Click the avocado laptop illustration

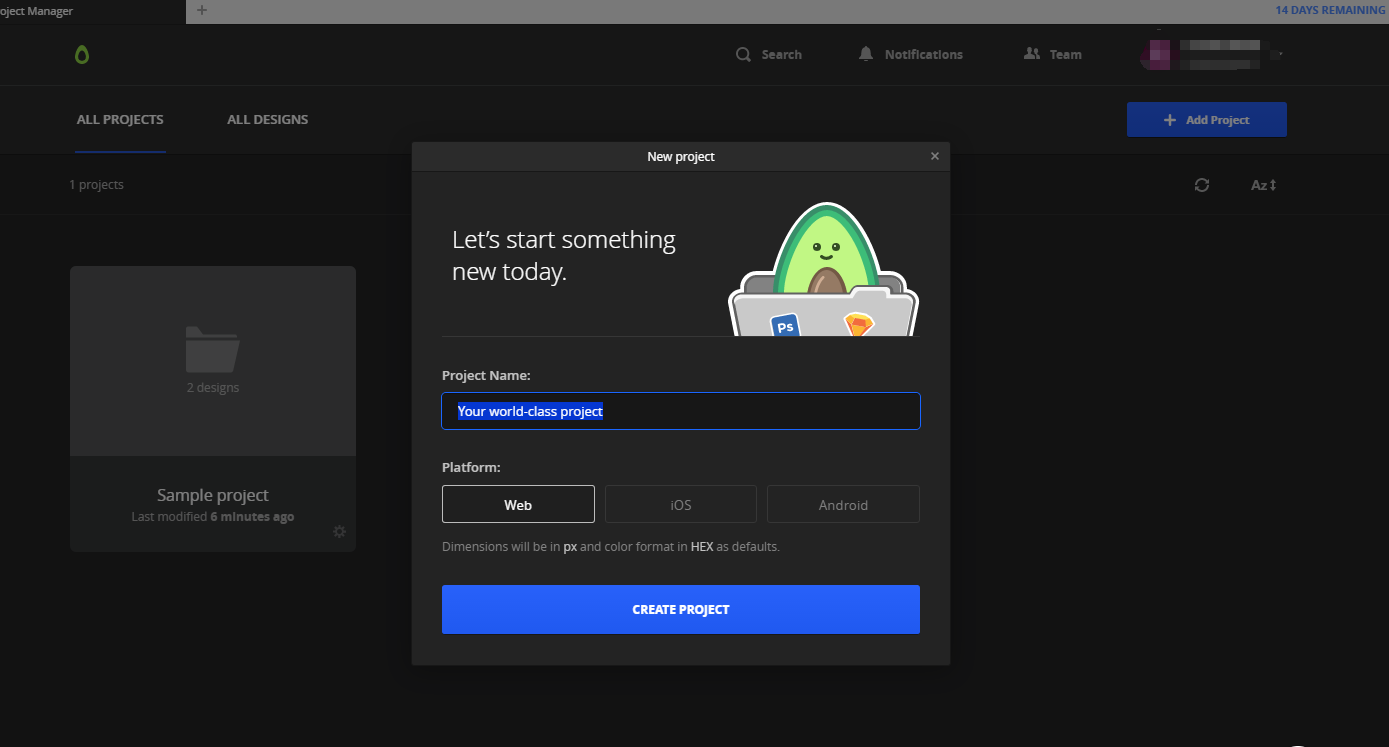click(823, 270)
